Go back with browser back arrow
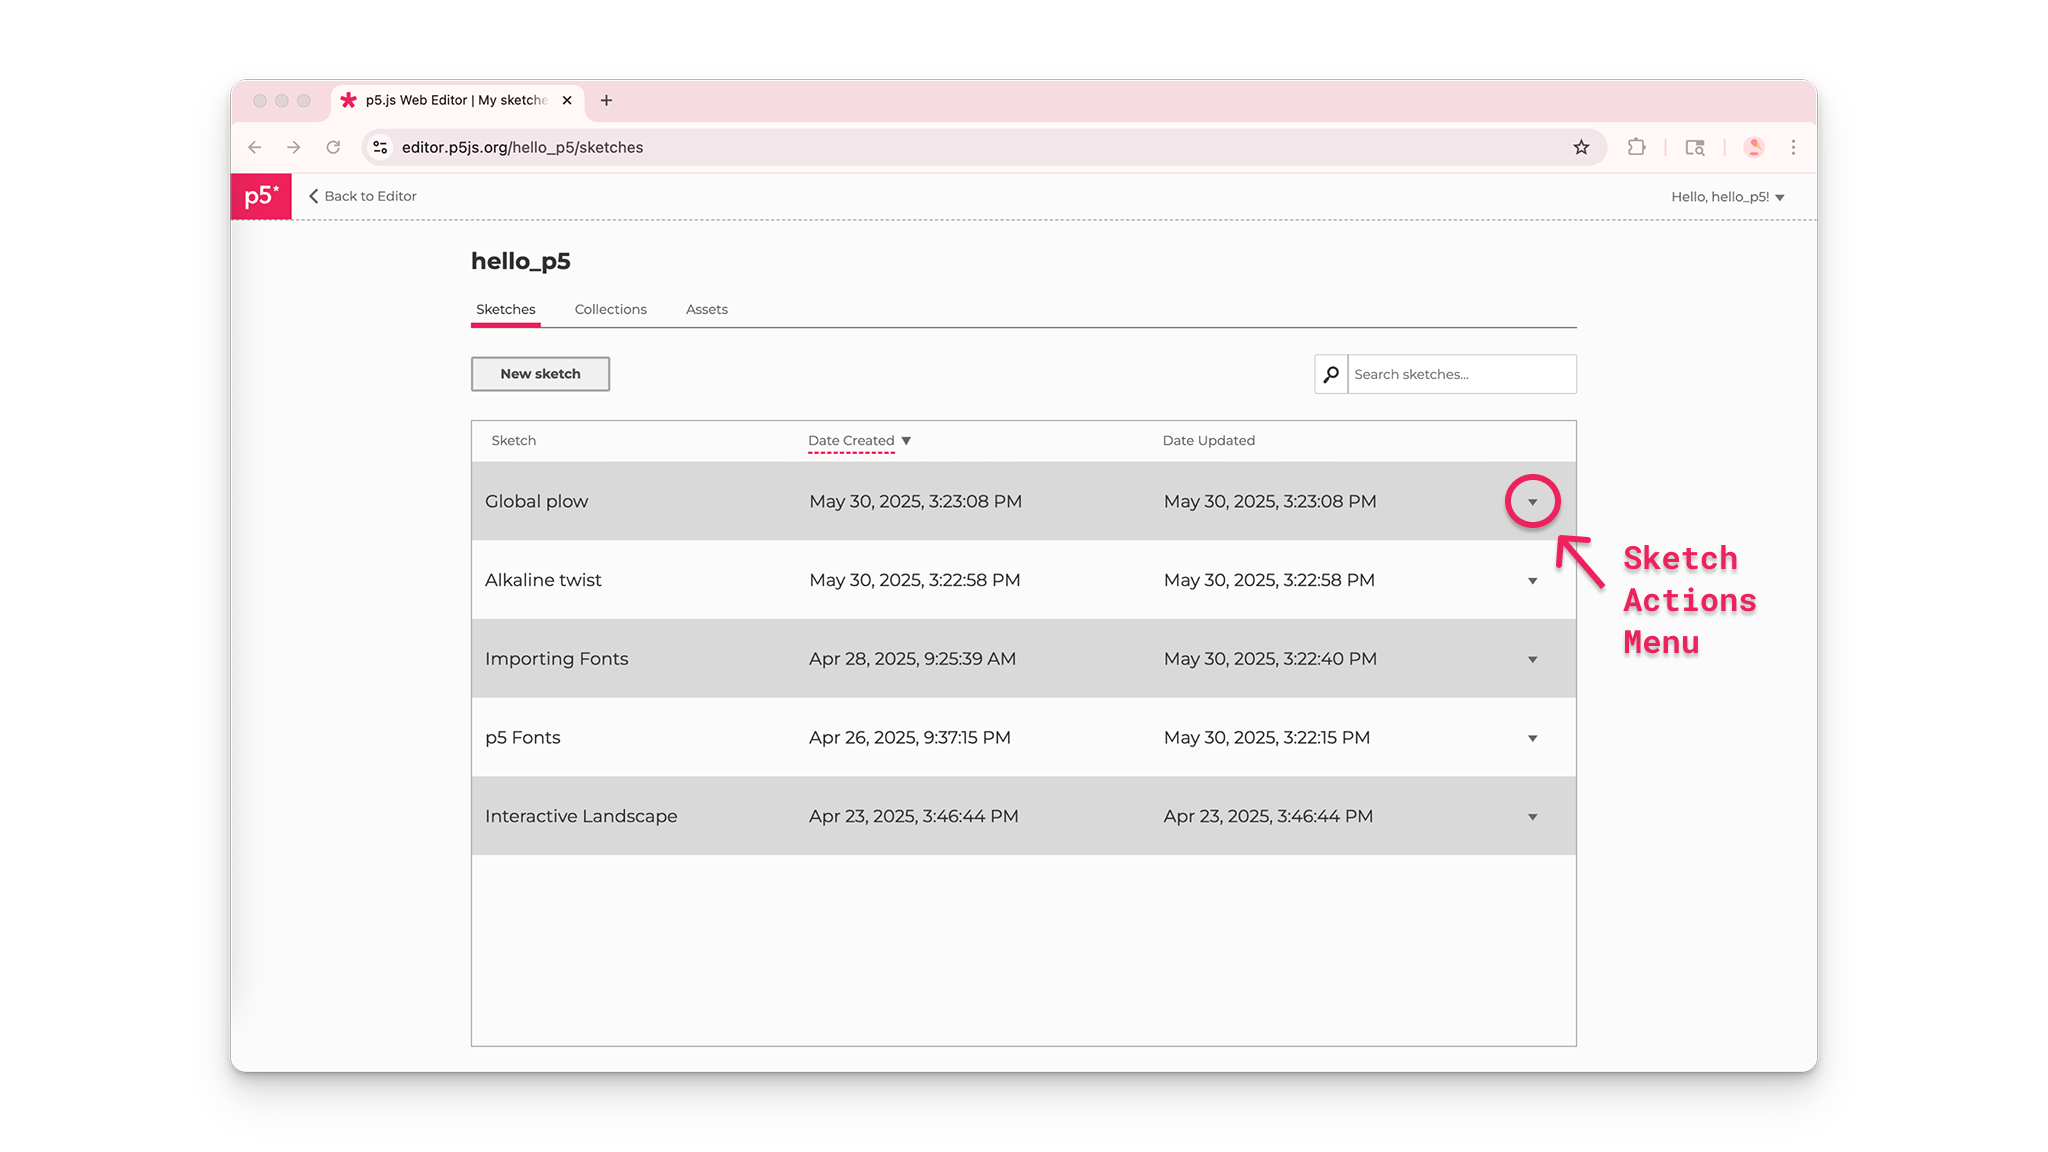The width and height of the screenshot is (2048, 1152). (255, 147)
